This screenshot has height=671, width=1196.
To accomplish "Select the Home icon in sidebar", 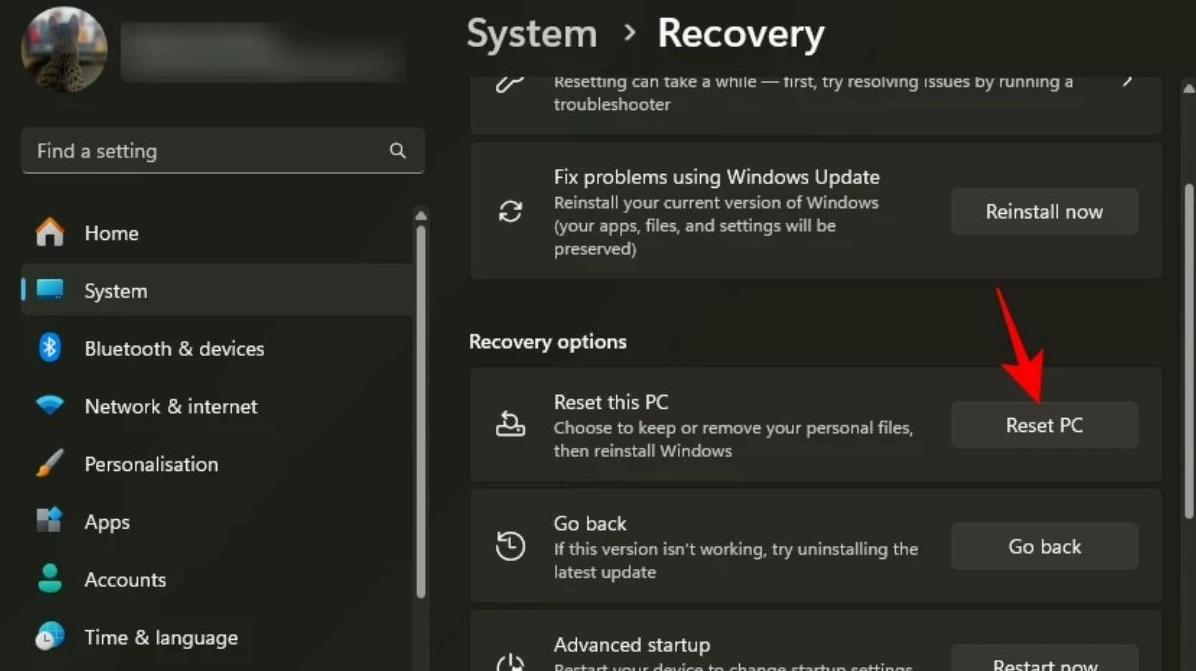I will [x=50, y=232].
